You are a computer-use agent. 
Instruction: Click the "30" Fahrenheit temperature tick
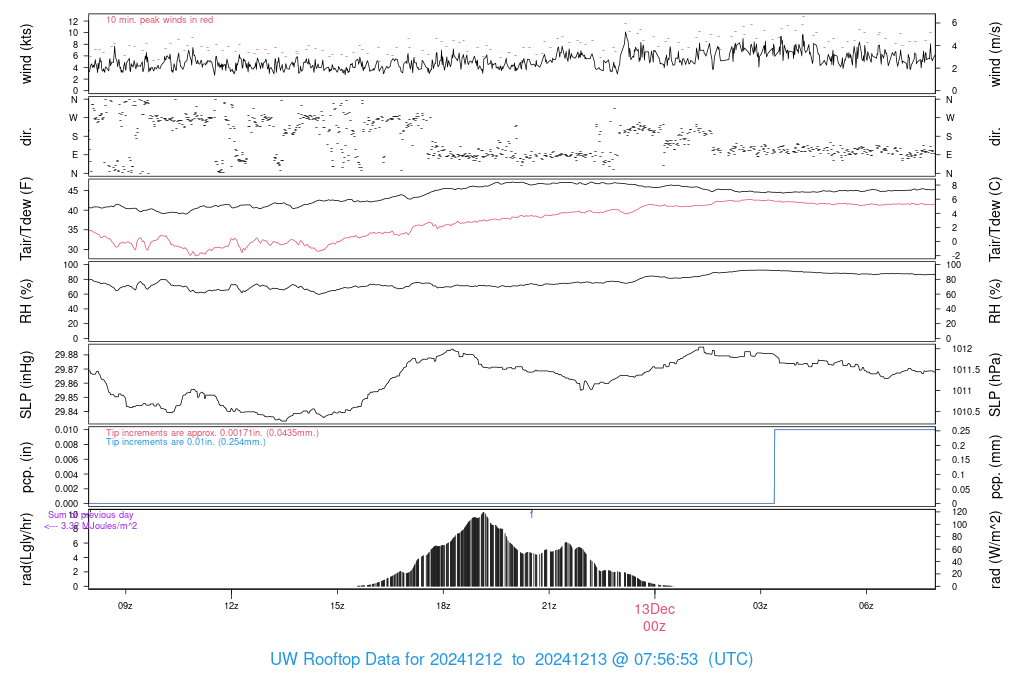(73, 249)
